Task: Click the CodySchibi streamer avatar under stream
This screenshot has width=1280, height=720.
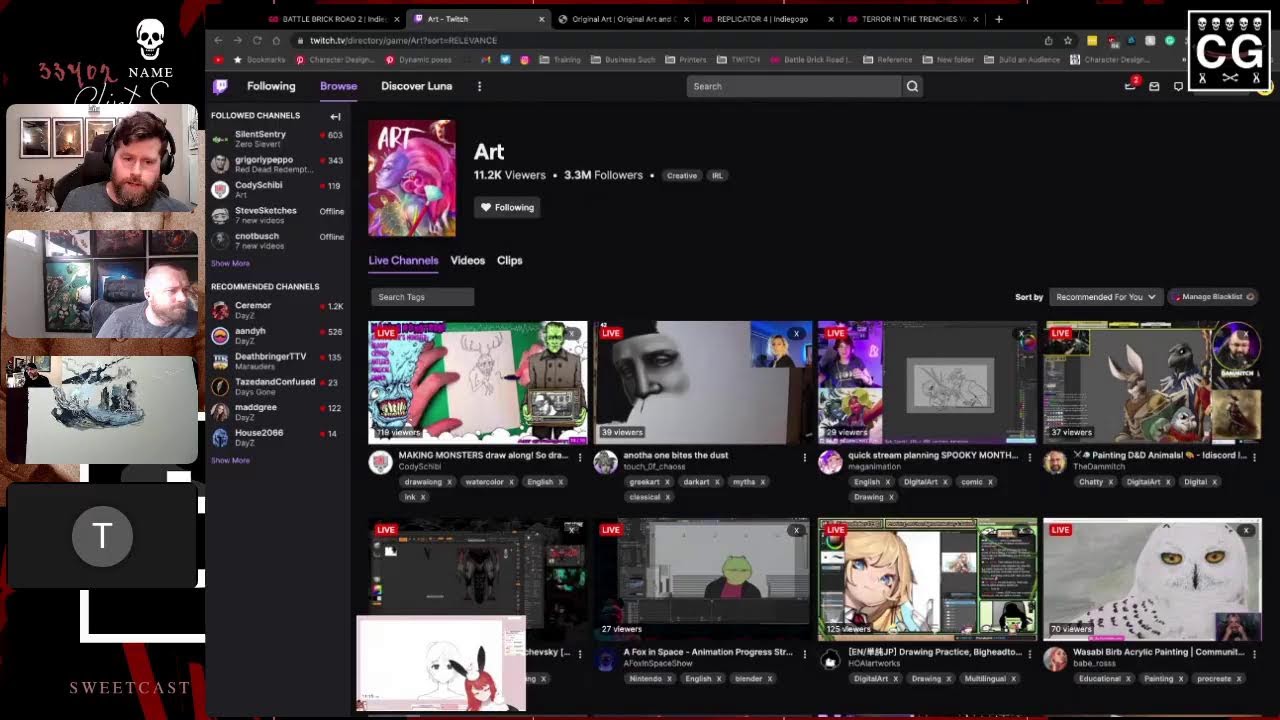Action: 380,462
